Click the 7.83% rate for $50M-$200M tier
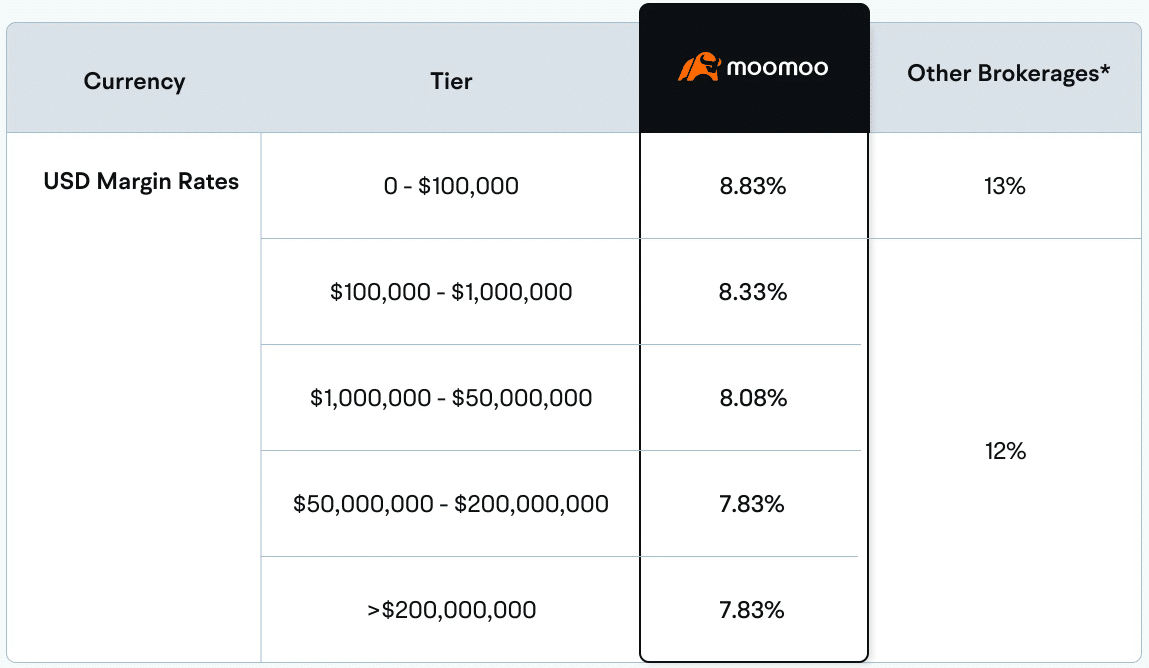This screenshot has height=668, width=1149. tap(753, 504)
